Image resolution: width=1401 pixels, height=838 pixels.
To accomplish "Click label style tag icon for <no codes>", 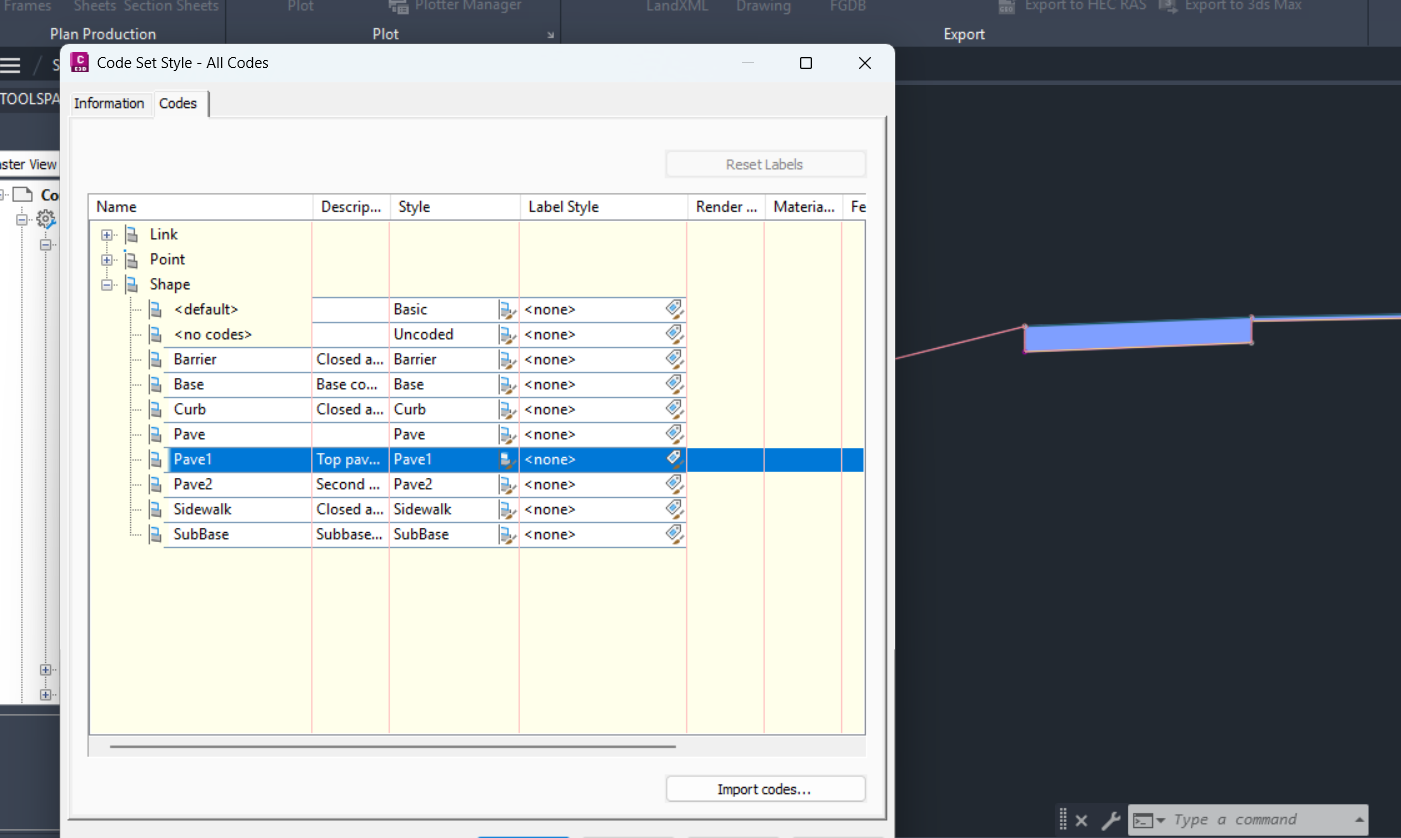I will coord(674,333).
